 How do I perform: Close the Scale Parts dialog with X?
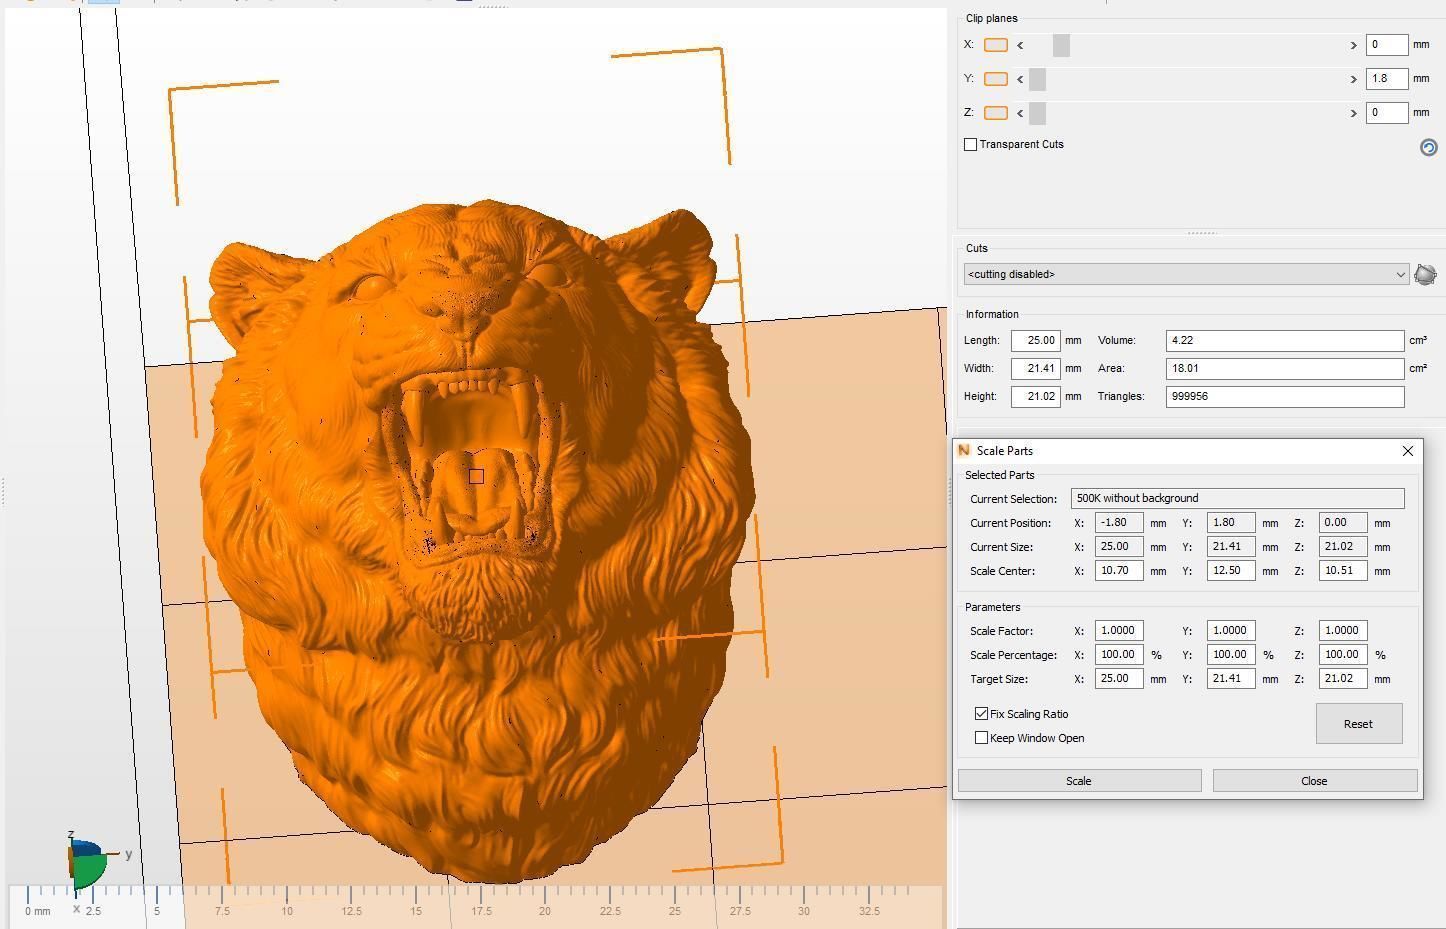pyautogui.click(x=1408, y=451)
